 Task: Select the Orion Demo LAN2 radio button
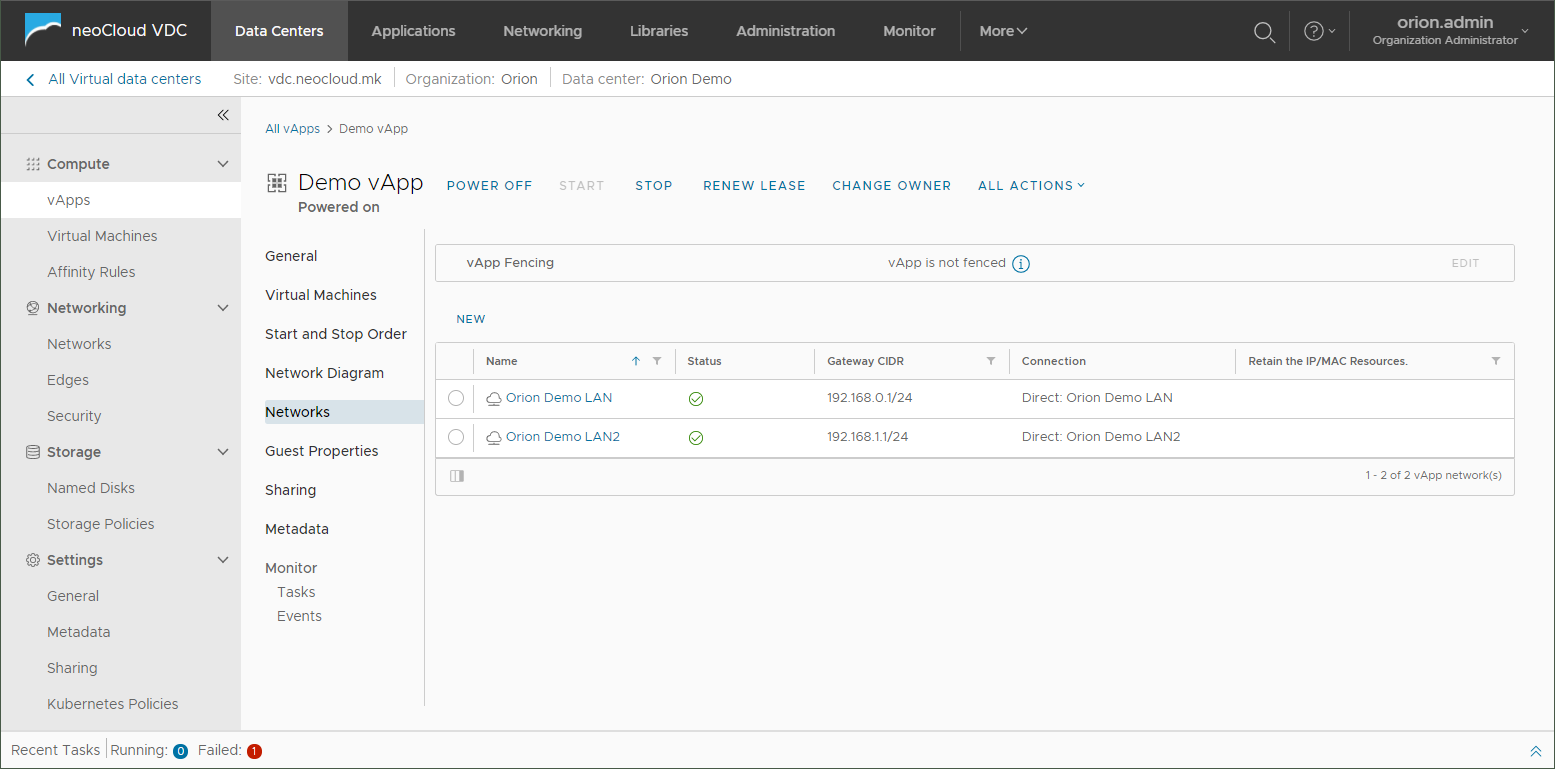(456, 437)
